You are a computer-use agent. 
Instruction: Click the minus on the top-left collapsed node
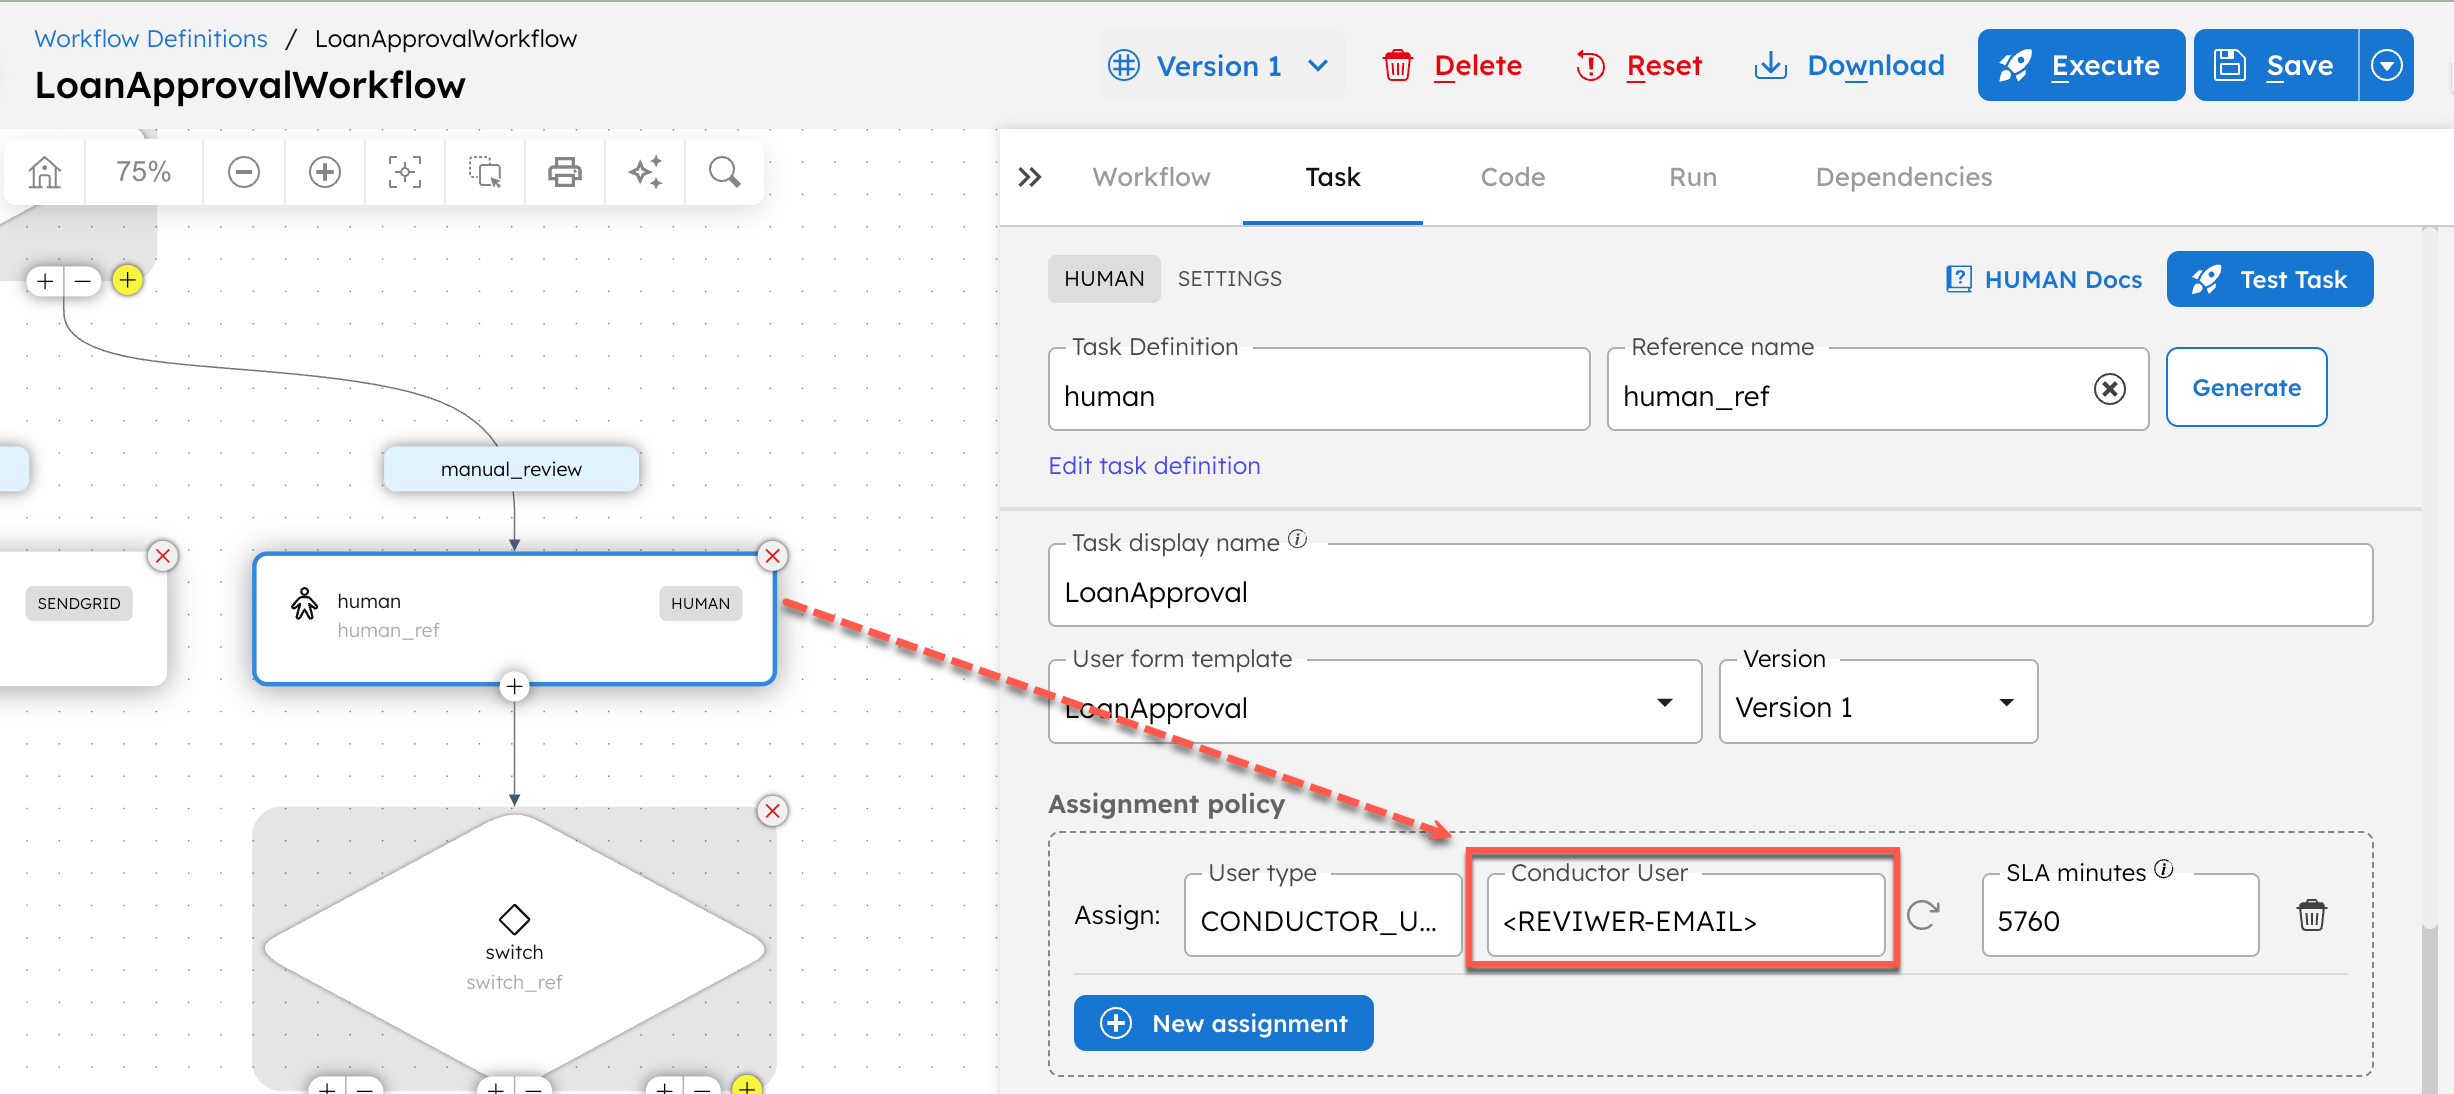tap(83, 282)
